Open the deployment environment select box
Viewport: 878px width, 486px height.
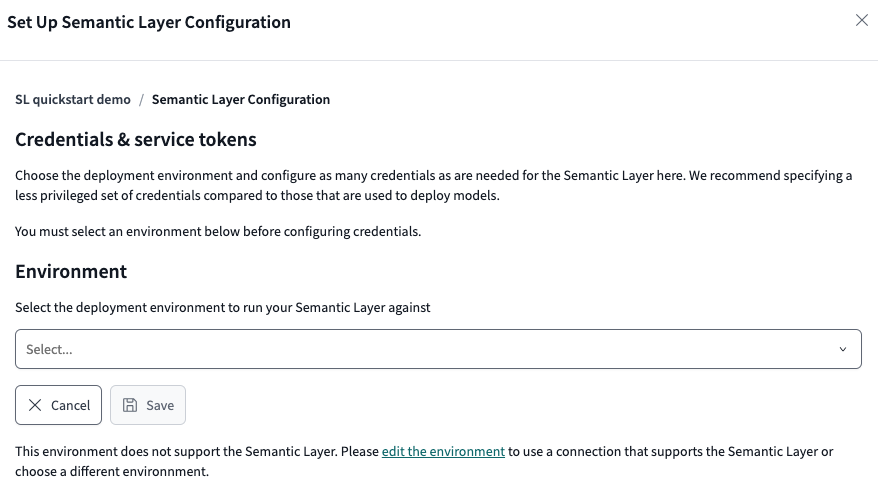[x=438, y=350]
